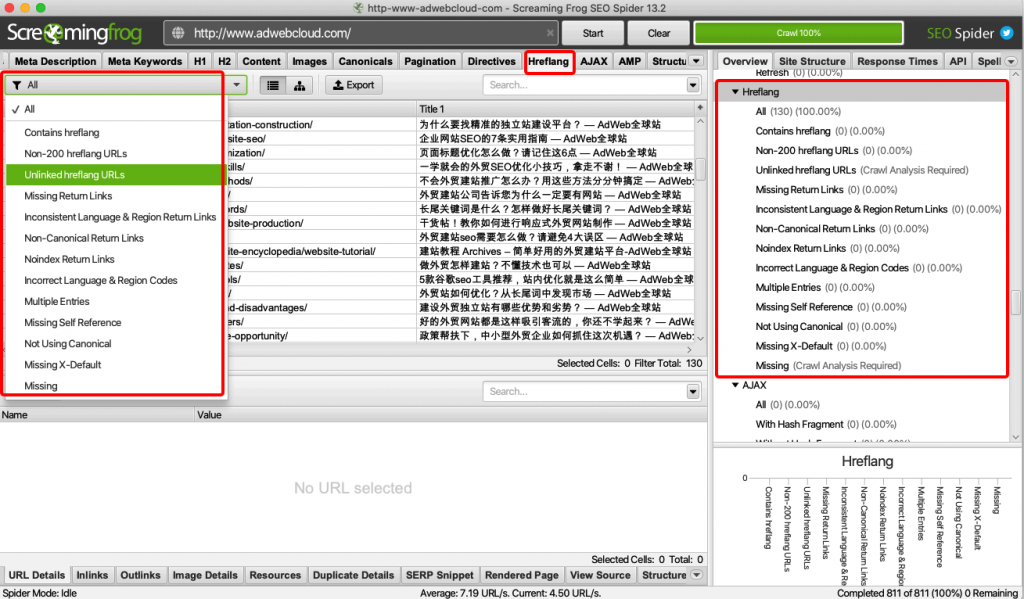Select Non-200 hreflang URLs filter option
1024x599 pixels.
click(x=114, y=154)
